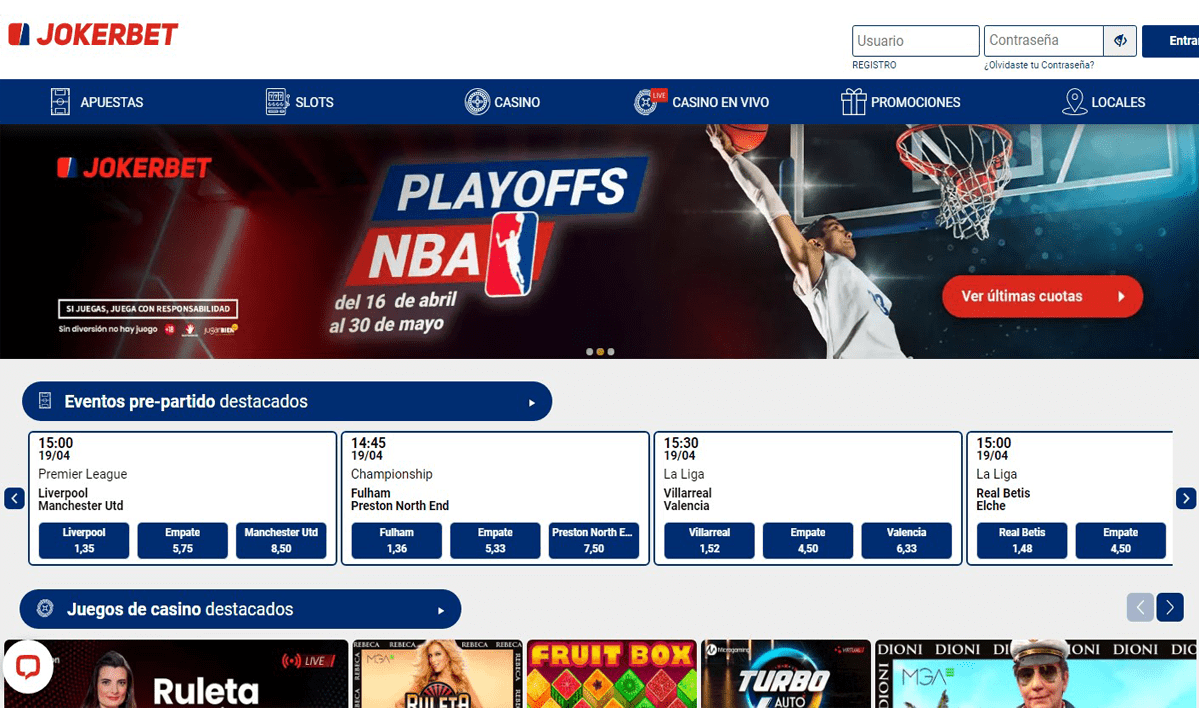Viewport: 1199px width, 708px height.
Task: Select Empate 4,50 in the Real Betis match
Action: coord(1121,541)
